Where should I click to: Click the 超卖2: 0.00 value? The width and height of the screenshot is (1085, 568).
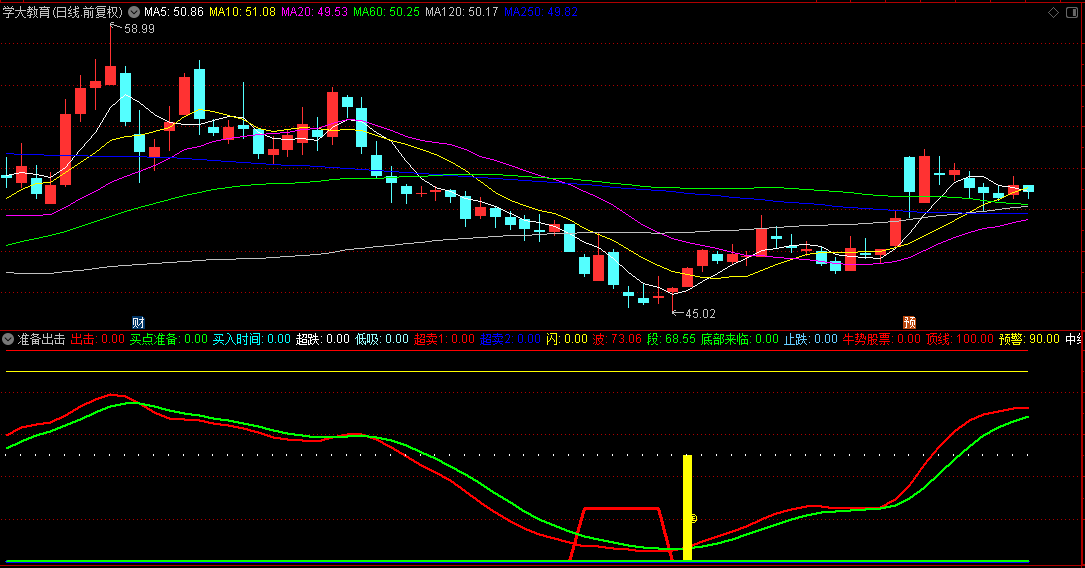[511, 339]
